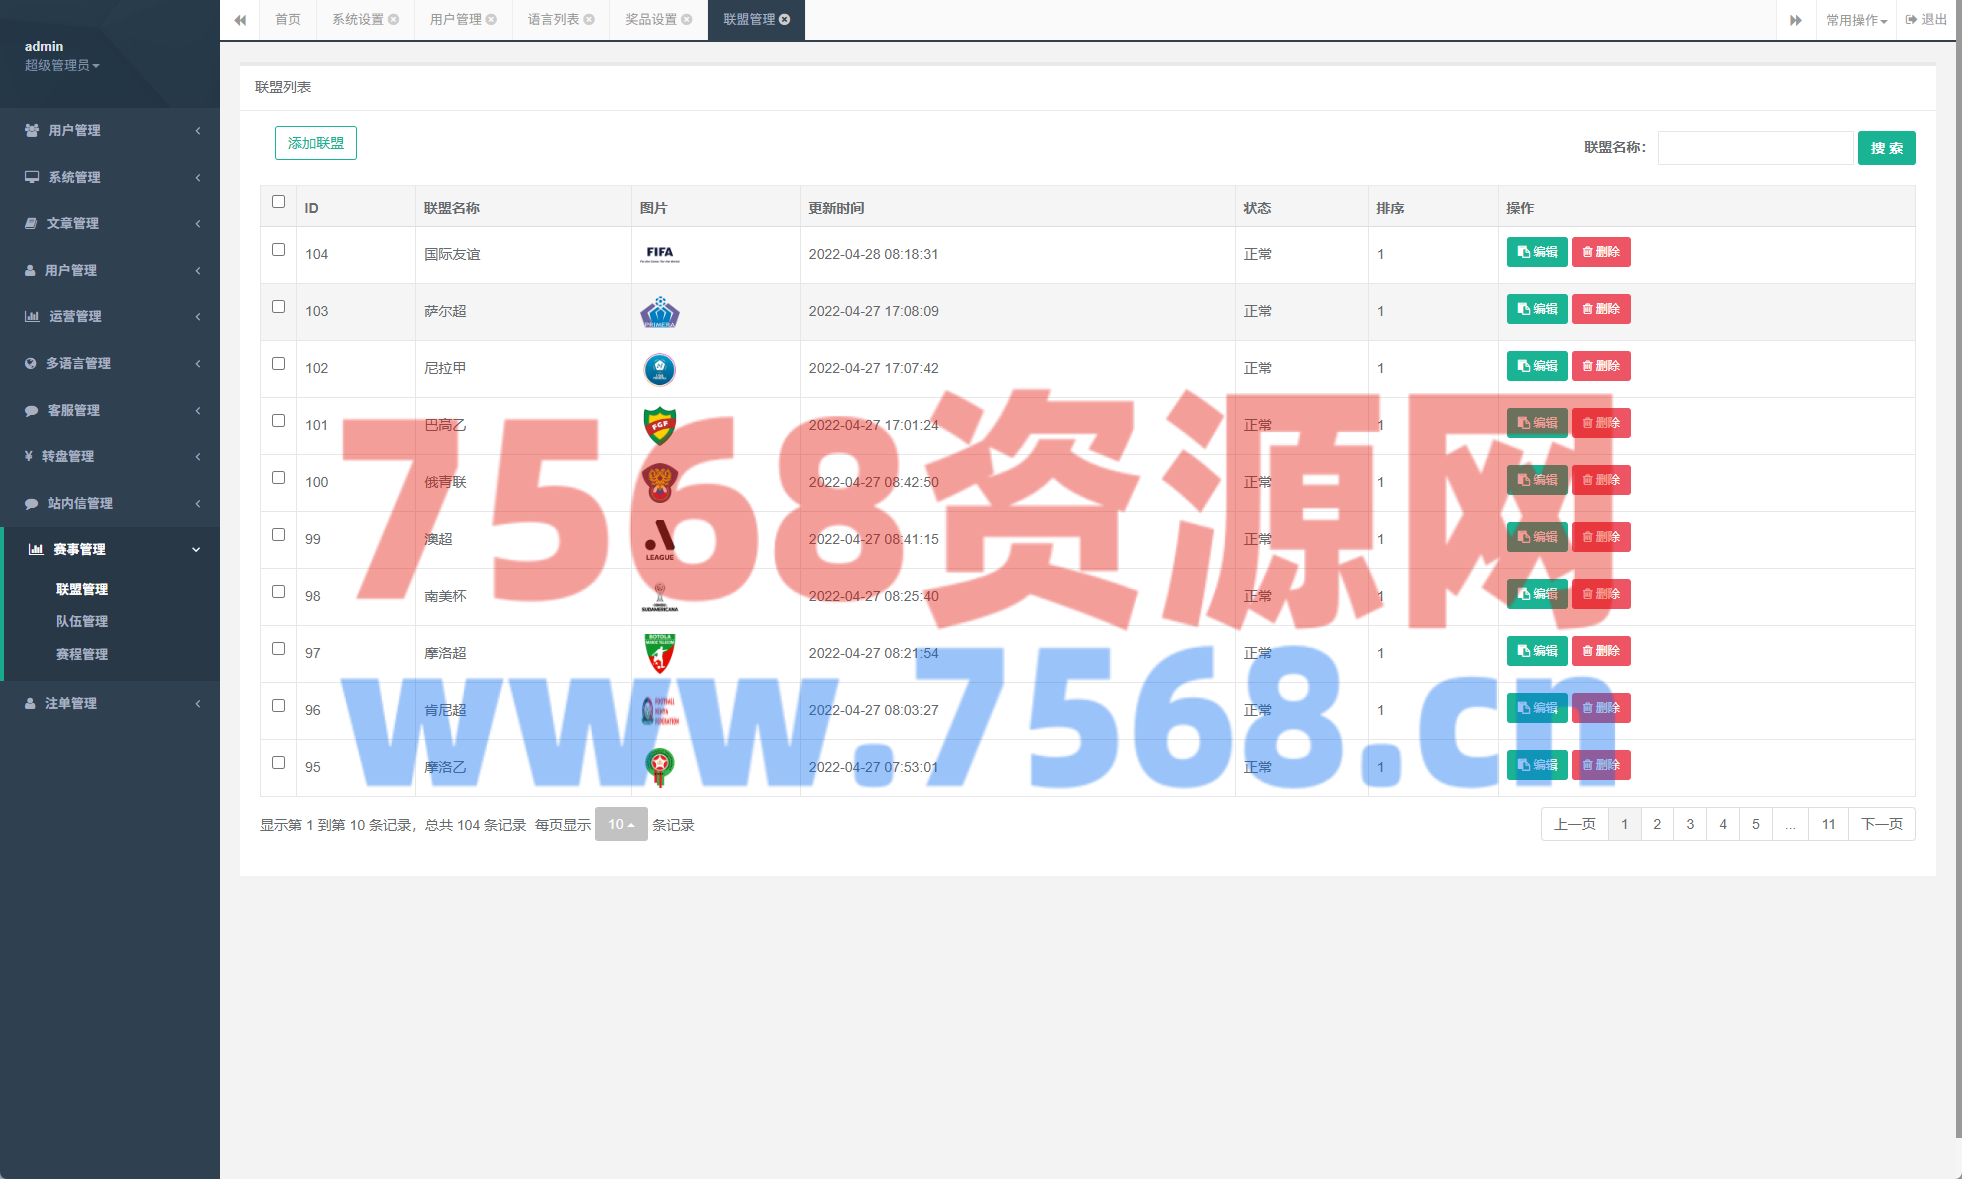This screenshot has height=1179, width=1962.
Task: Focus the 联盟名称 search input field
Action: coord(1755,148)
